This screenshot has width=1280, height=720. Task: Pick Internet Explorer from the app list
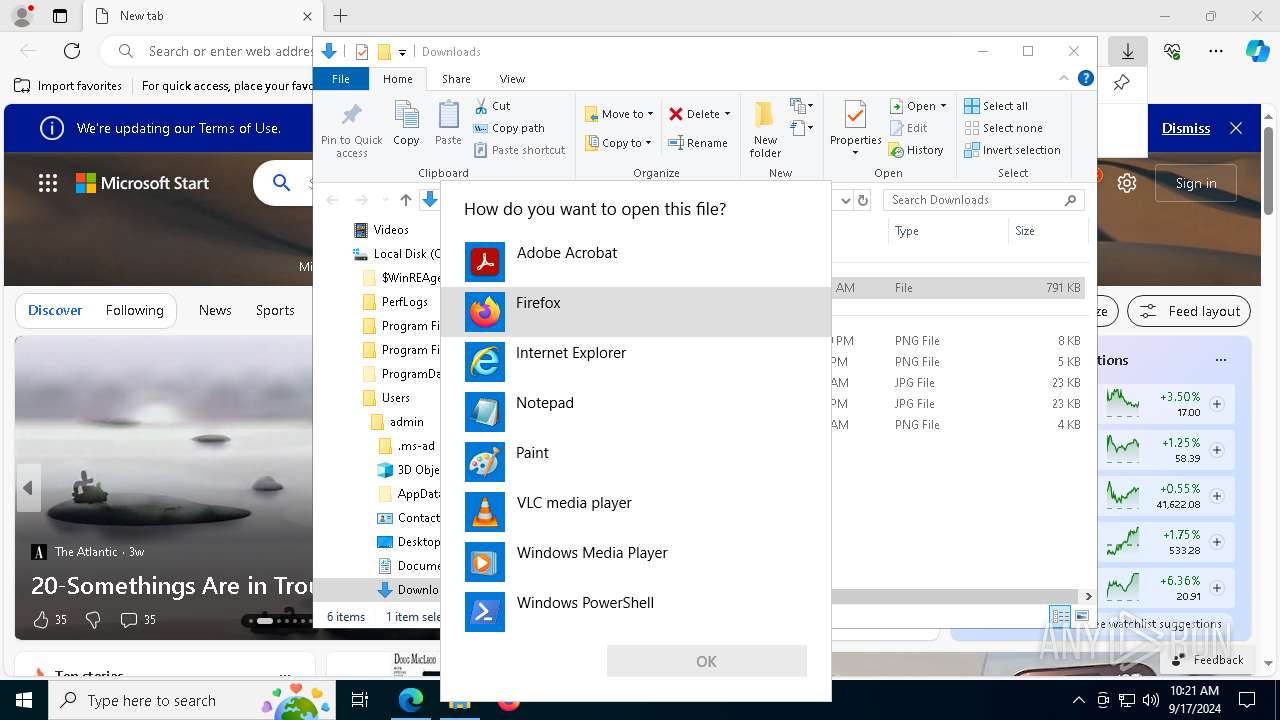point(636,362)
